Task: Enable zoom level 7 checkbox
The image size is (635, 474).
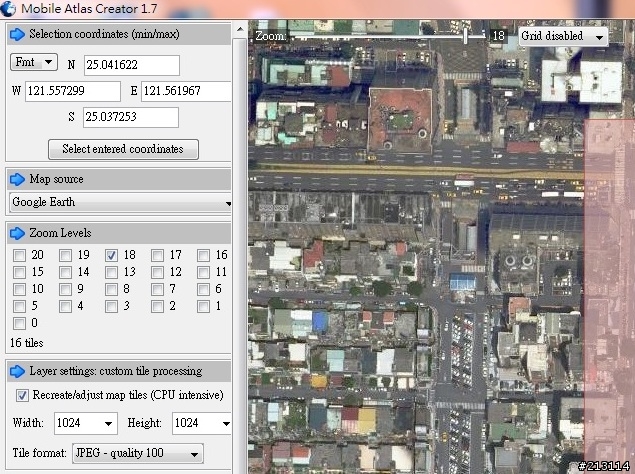Action: (x=157, y=289)
